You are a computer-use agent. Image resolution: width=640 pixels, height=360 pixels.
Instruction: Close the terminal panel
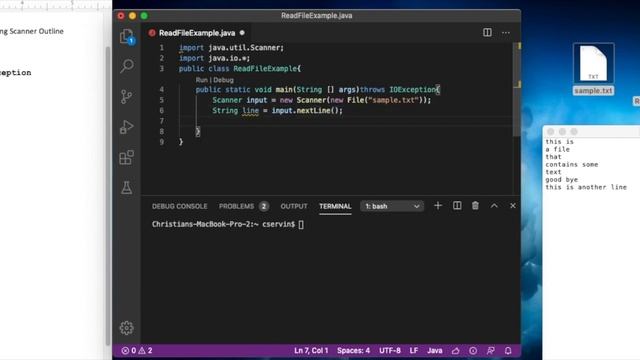[x=513, y=206]
